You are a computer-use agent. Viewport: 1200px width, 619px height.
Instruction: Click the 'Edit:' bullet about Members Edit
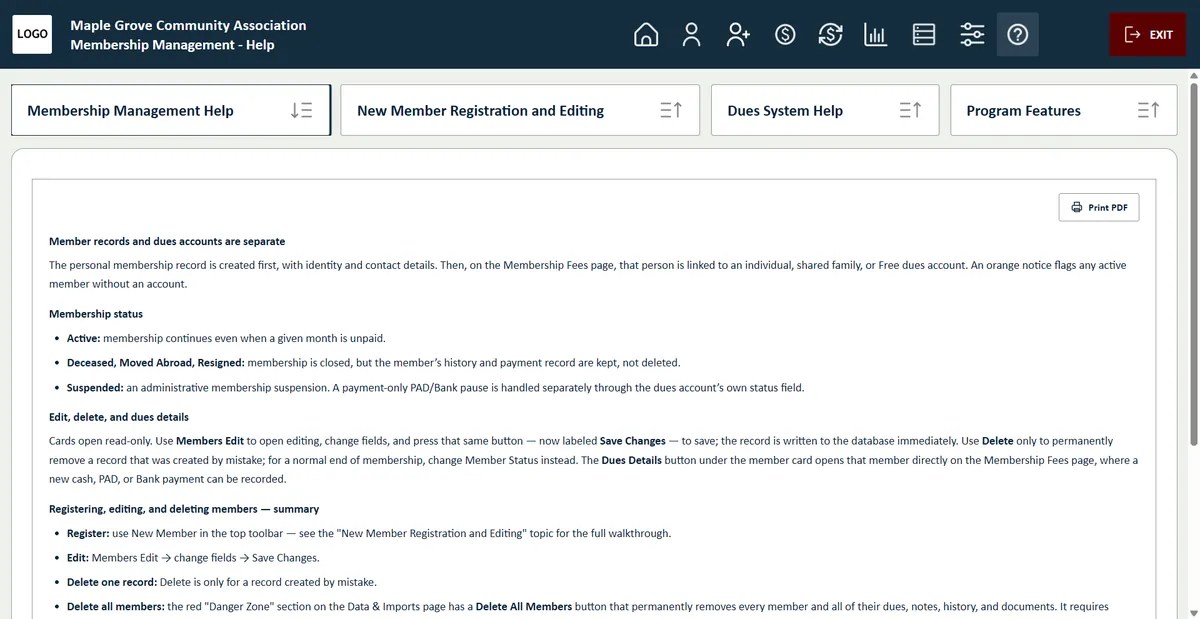(193, 558)
